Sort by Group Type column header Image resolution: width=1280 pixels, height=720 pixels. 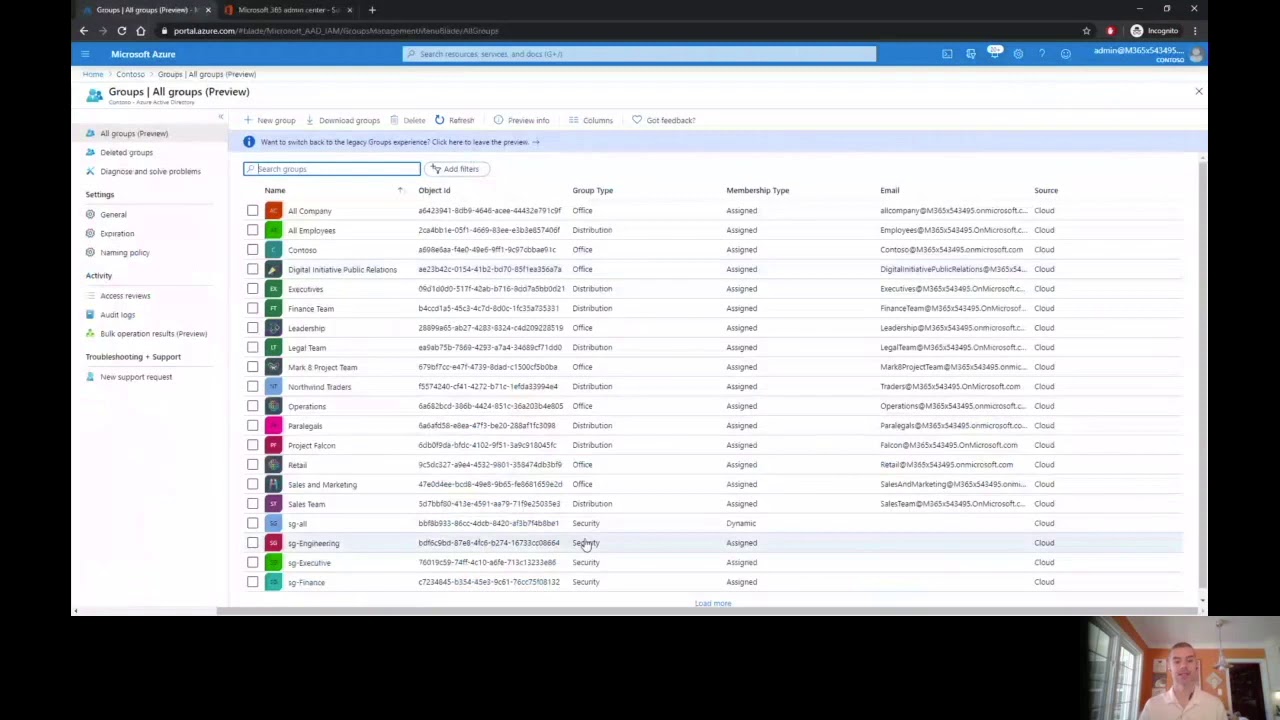(592, 190)
